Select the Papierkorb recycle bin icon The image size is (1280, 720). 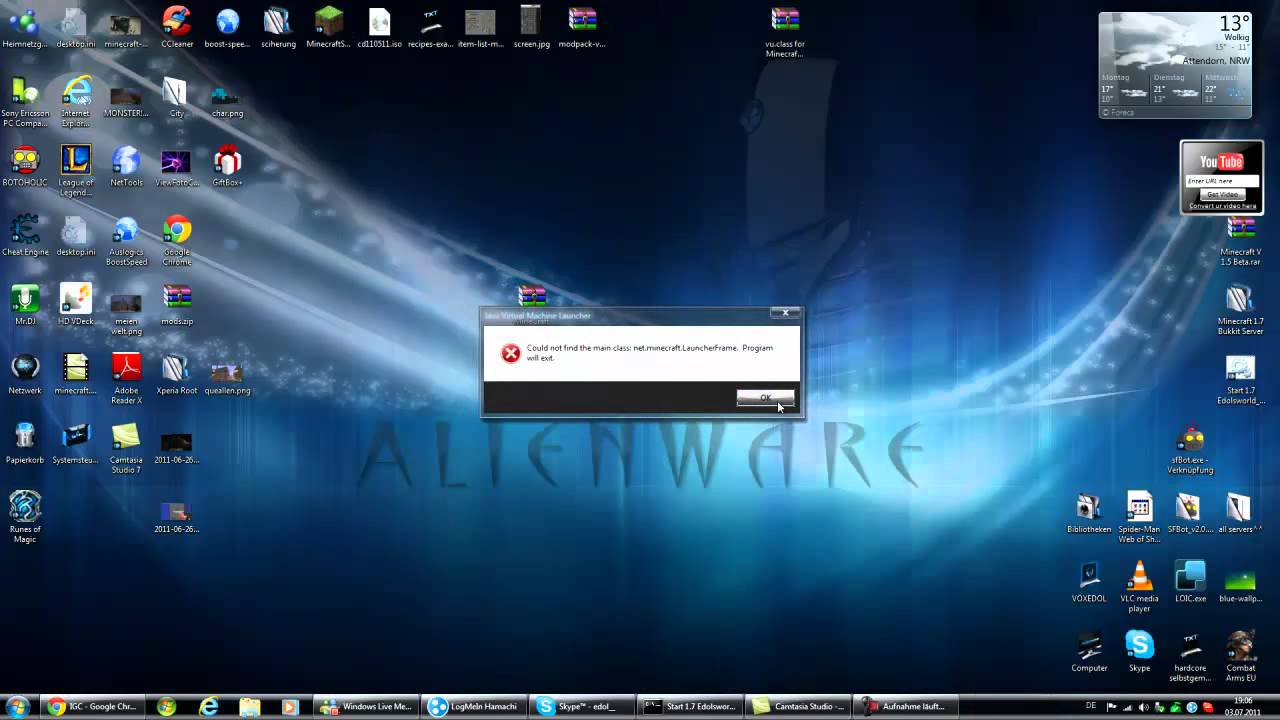tap(25, 444)
